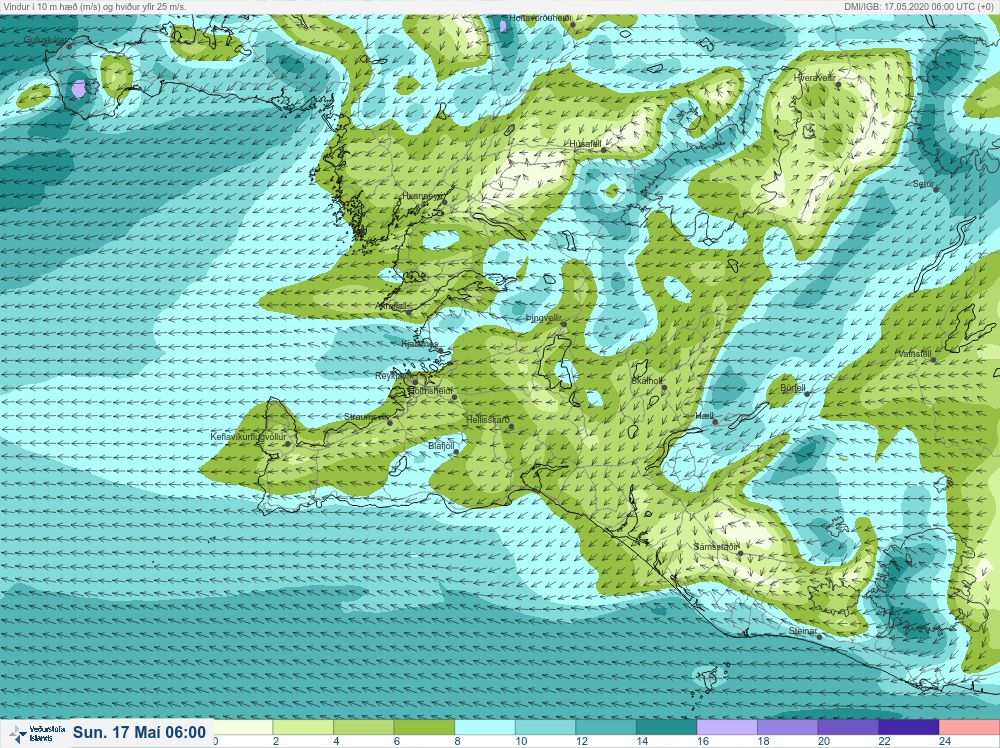Image resolution: width=1000 pixels, height=748 pixels.
Task: Click the 'Vindur í 10 m hæð' map title
Action: (x=95, y=6)
